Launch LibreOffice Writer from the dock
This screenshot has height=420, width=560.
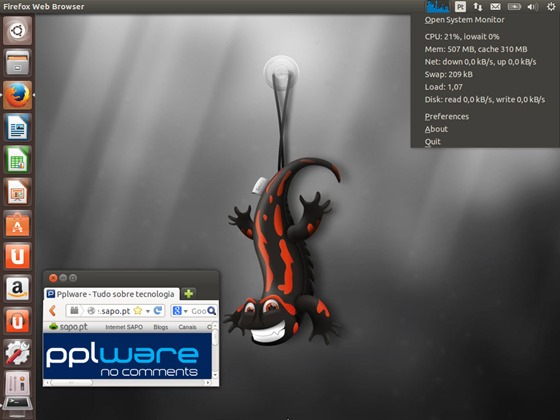point(17,127)
